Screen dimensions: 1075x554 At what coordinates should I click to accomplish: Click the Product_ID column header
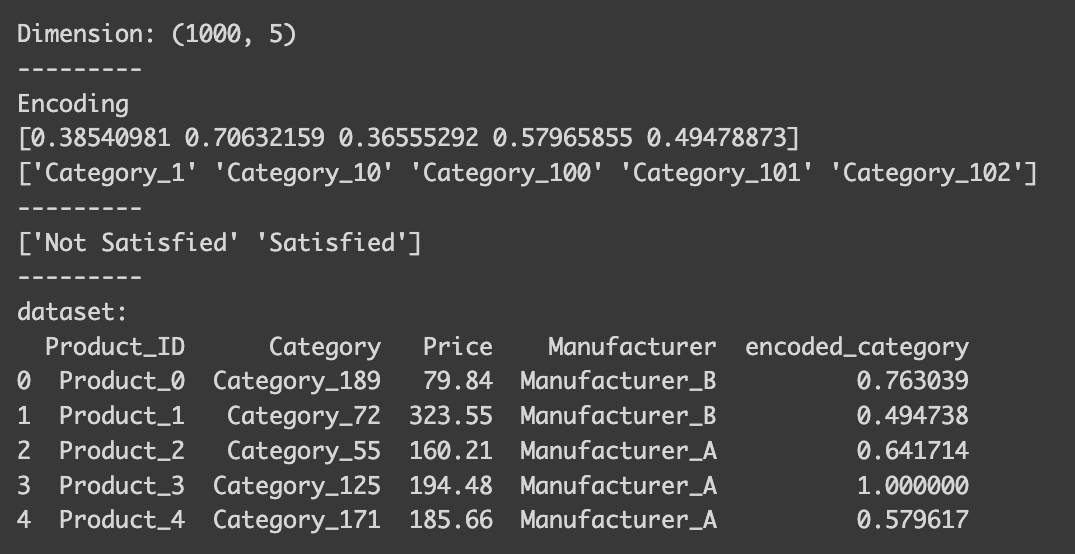[115, 347]
